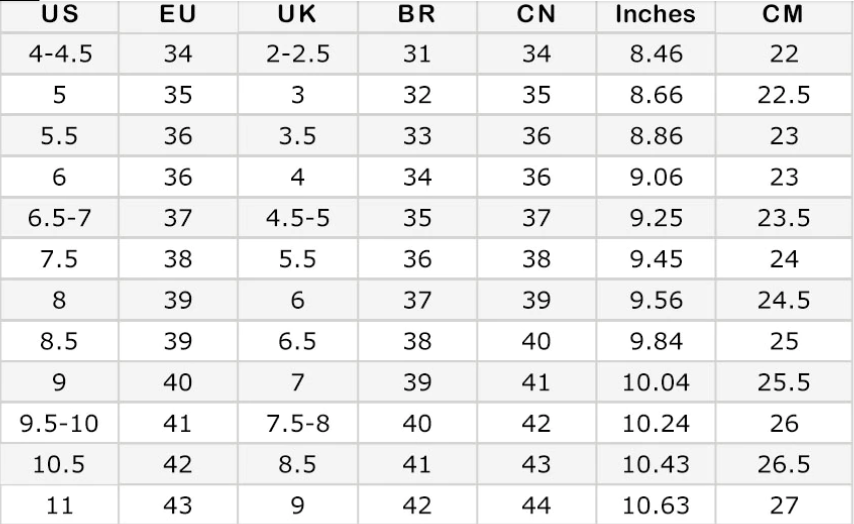The image size is (854, 524).
Task: Select the 26.5 CM cell
Action: point(784,464)
